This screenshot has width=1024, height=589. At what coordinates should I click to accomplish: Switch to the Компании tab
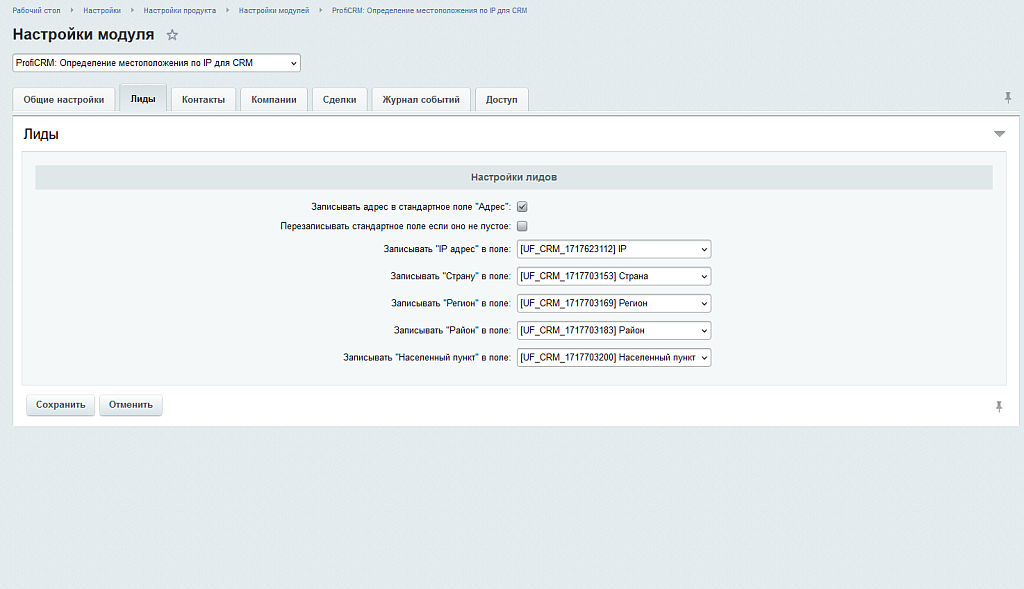point(273,99)
